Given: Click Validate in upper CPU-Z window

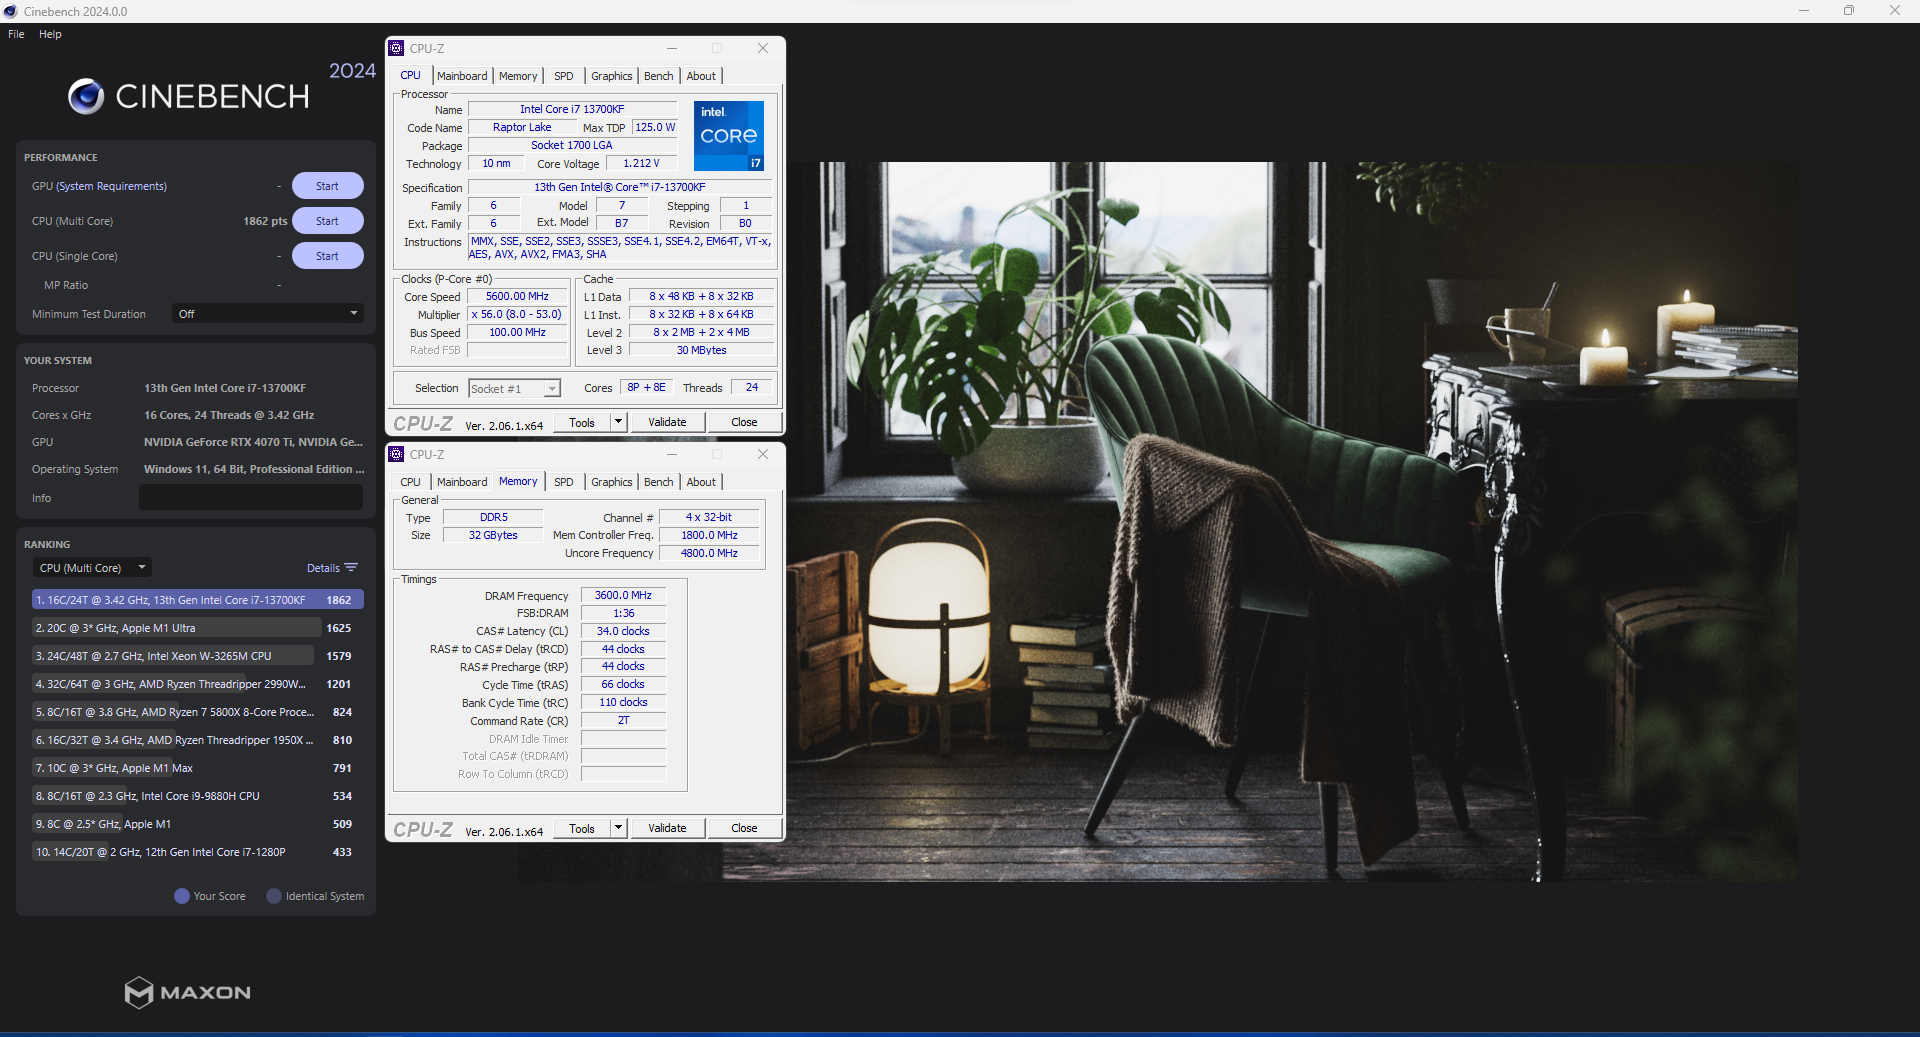Looking at the screenshot, I should pyautogui.click(x=667, y=422).
